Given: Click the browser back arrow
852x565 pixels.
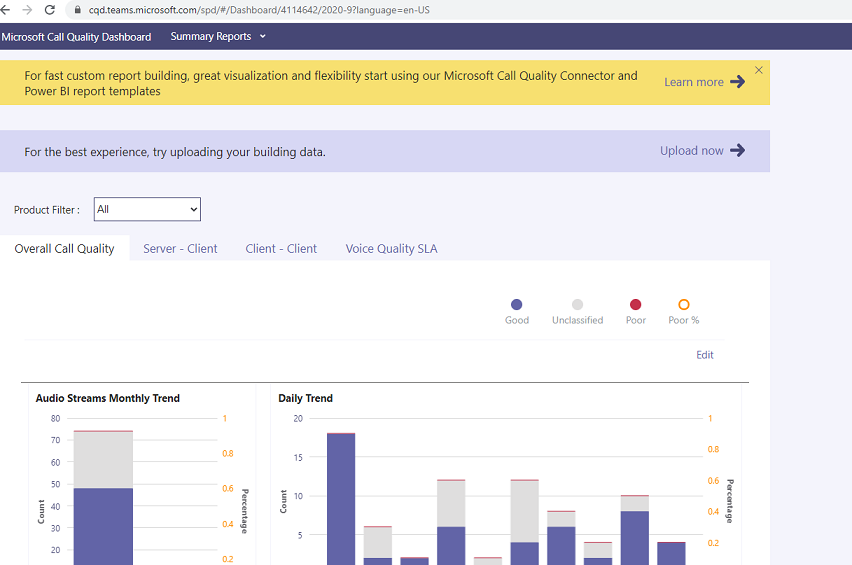Looking at the screenshot, I should tap(5, 10).
